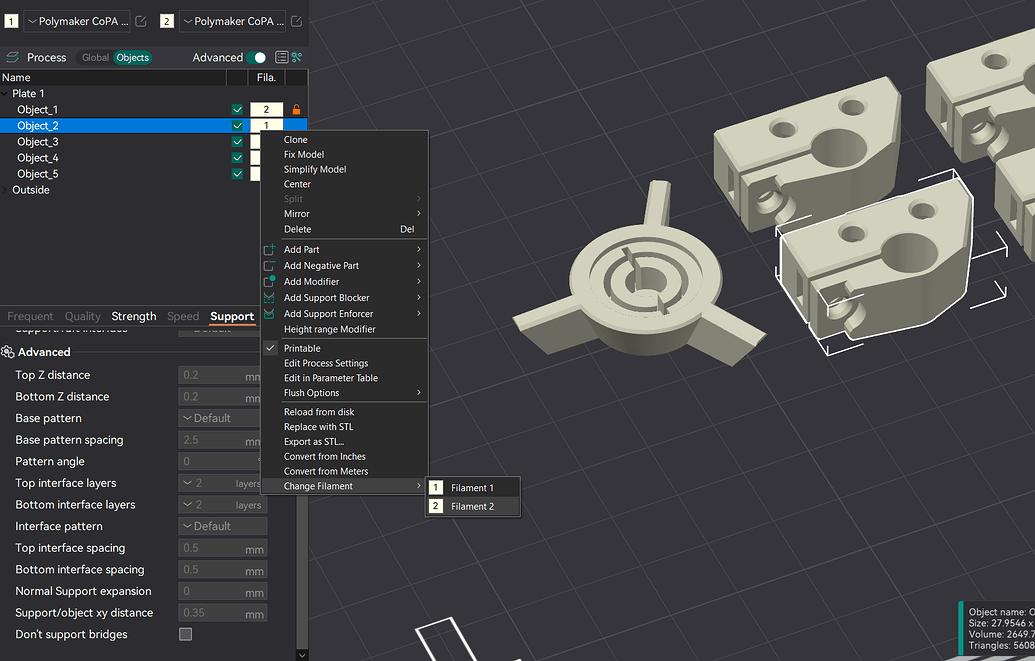The width and height of the screenshot is (1035, 661).
Task: Uncheck the Object_3 printable checkbox
Action: 237,141
